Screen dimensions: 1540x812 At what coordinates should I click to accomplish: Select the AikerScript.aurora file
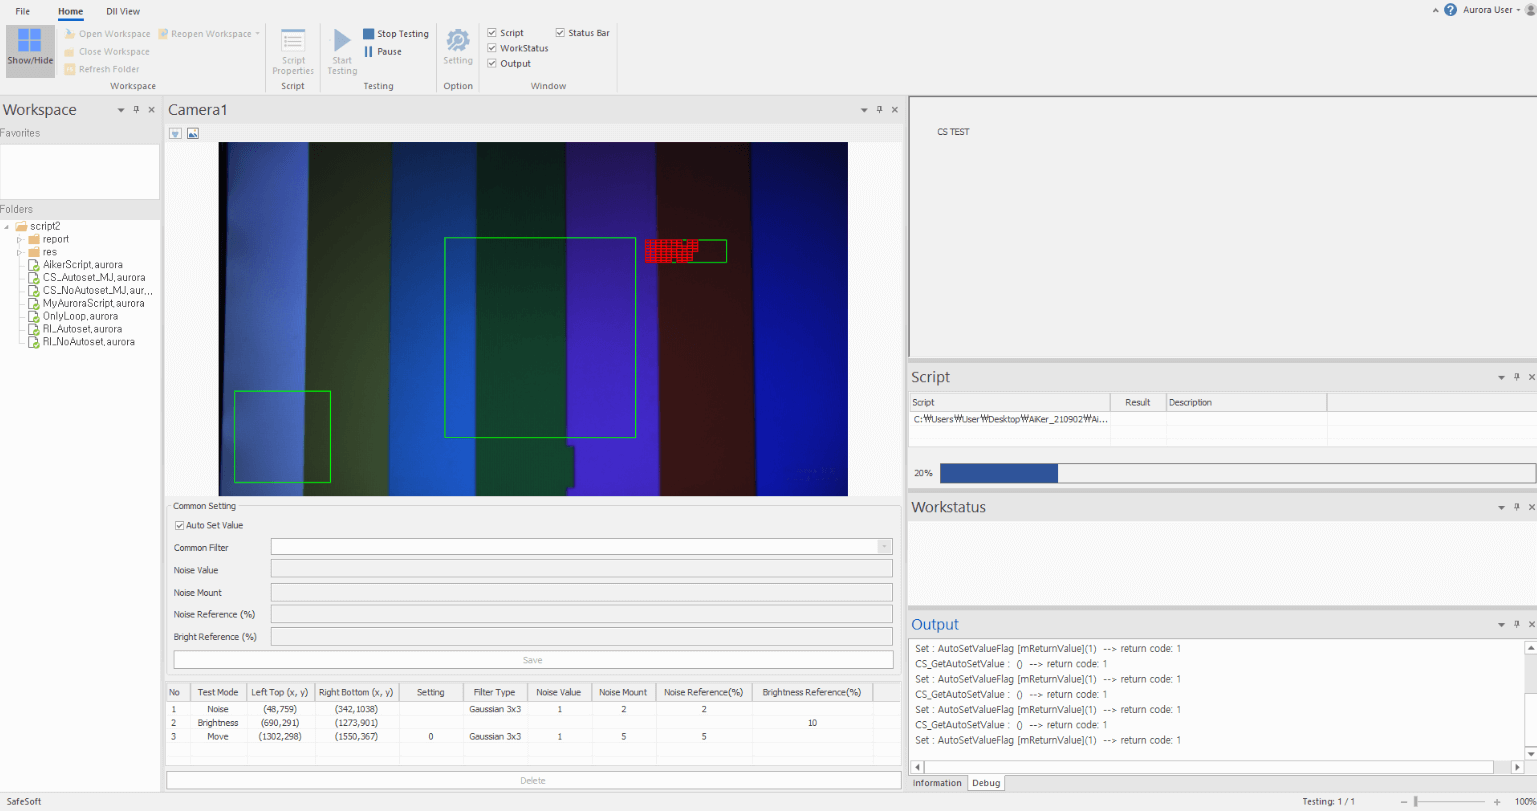(x=83, y=264)
